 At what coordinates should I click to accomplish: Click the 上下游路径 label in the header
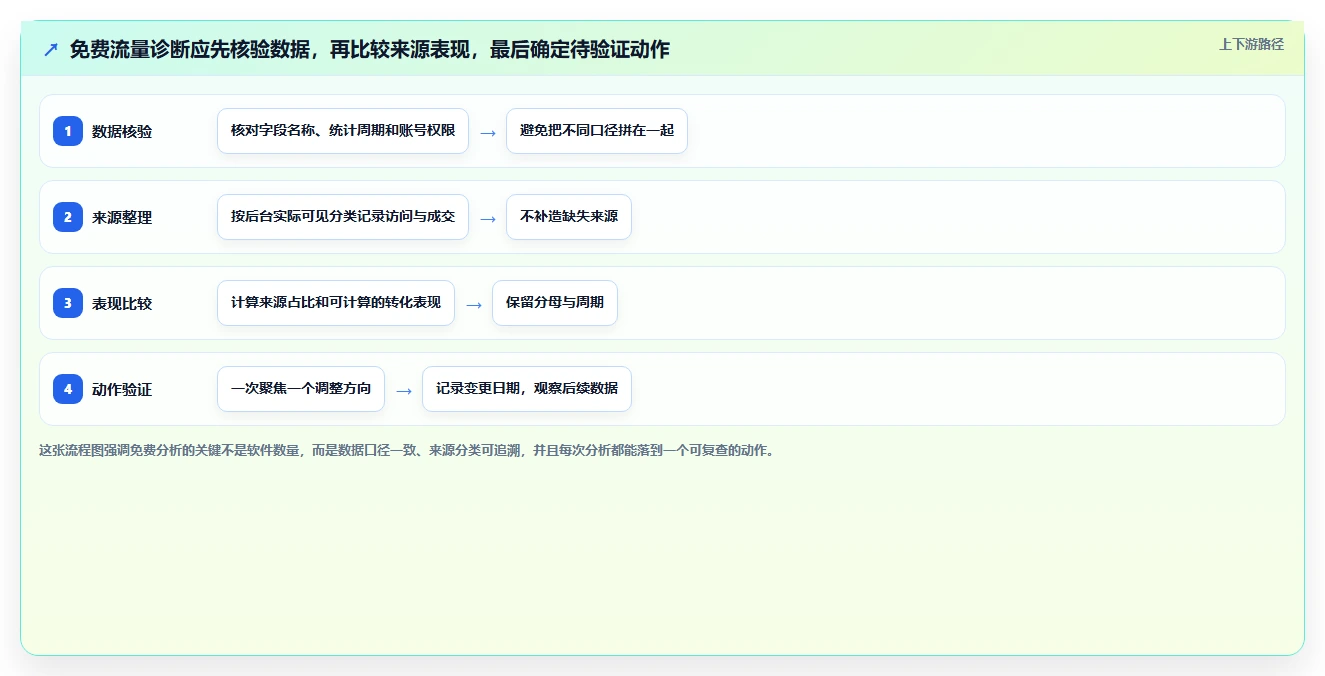1251,44
